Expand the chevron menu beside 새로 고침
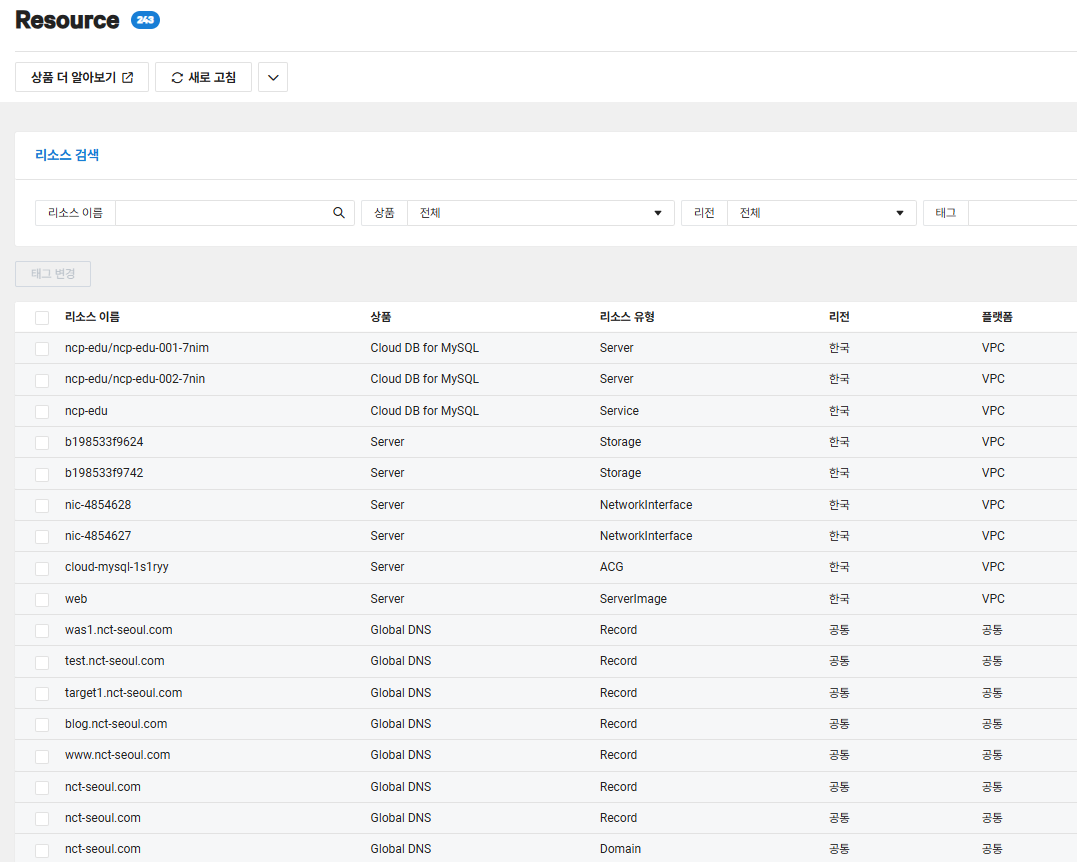1077x862 pixels. point(273,77)
